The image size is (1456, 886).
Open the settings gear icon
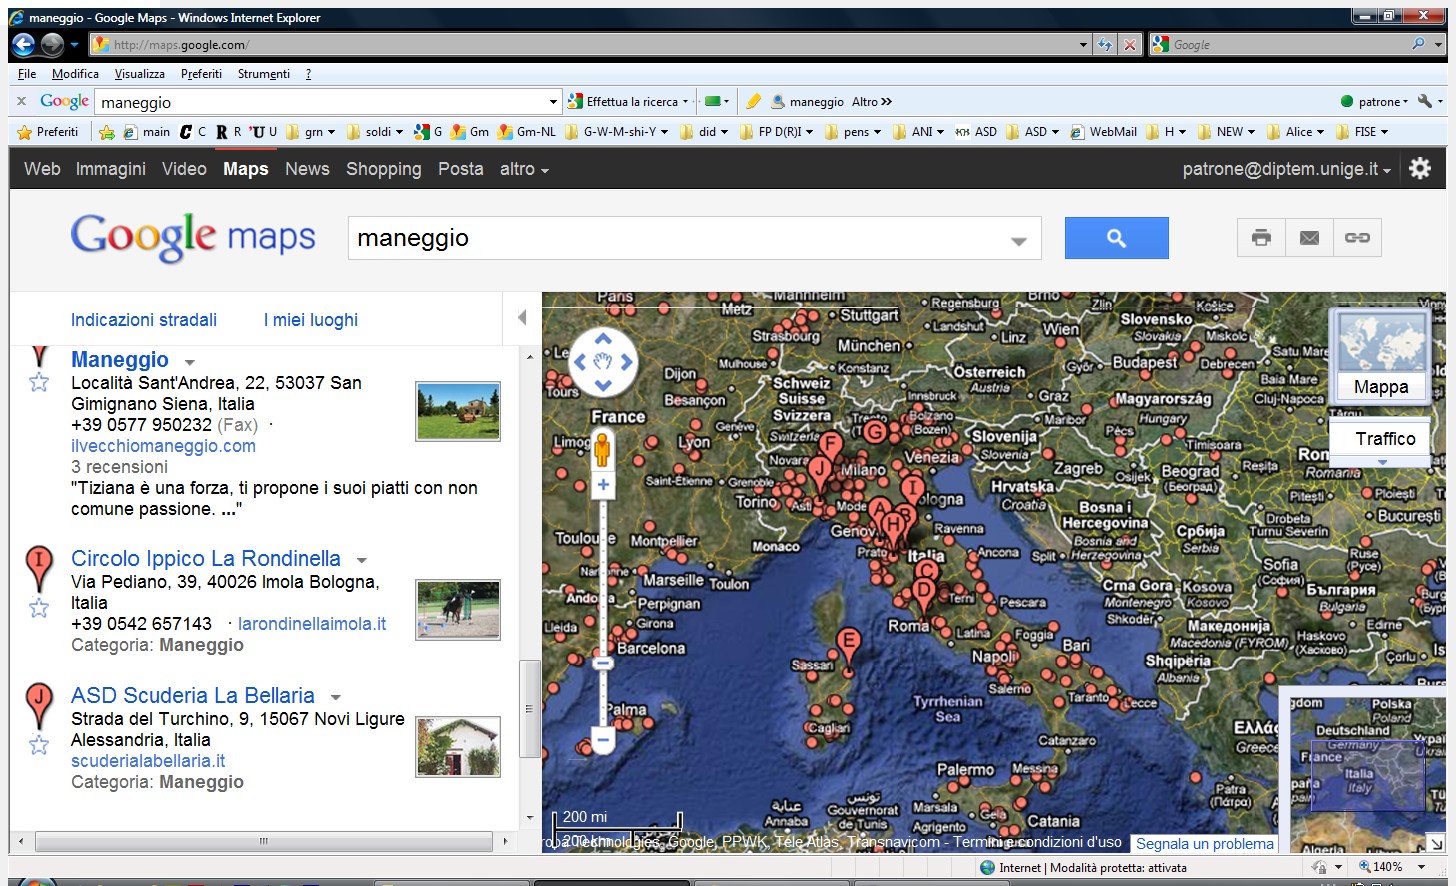(1420, 168)
